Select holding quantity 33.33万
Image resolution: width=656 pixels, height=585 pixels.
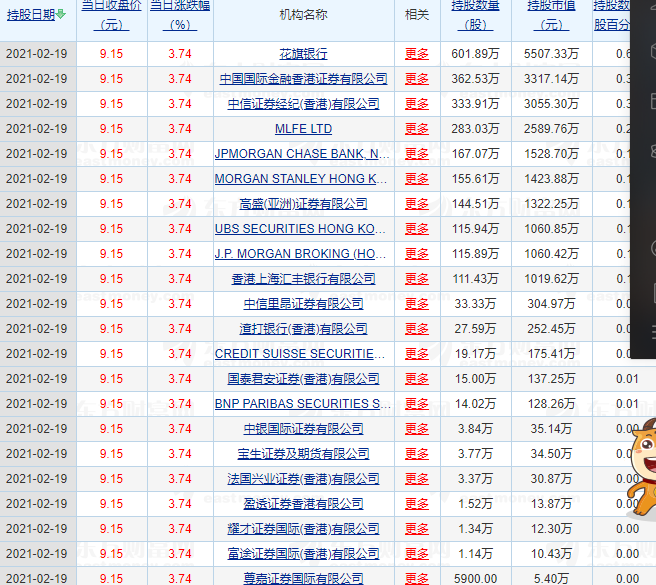pos(475,304)
